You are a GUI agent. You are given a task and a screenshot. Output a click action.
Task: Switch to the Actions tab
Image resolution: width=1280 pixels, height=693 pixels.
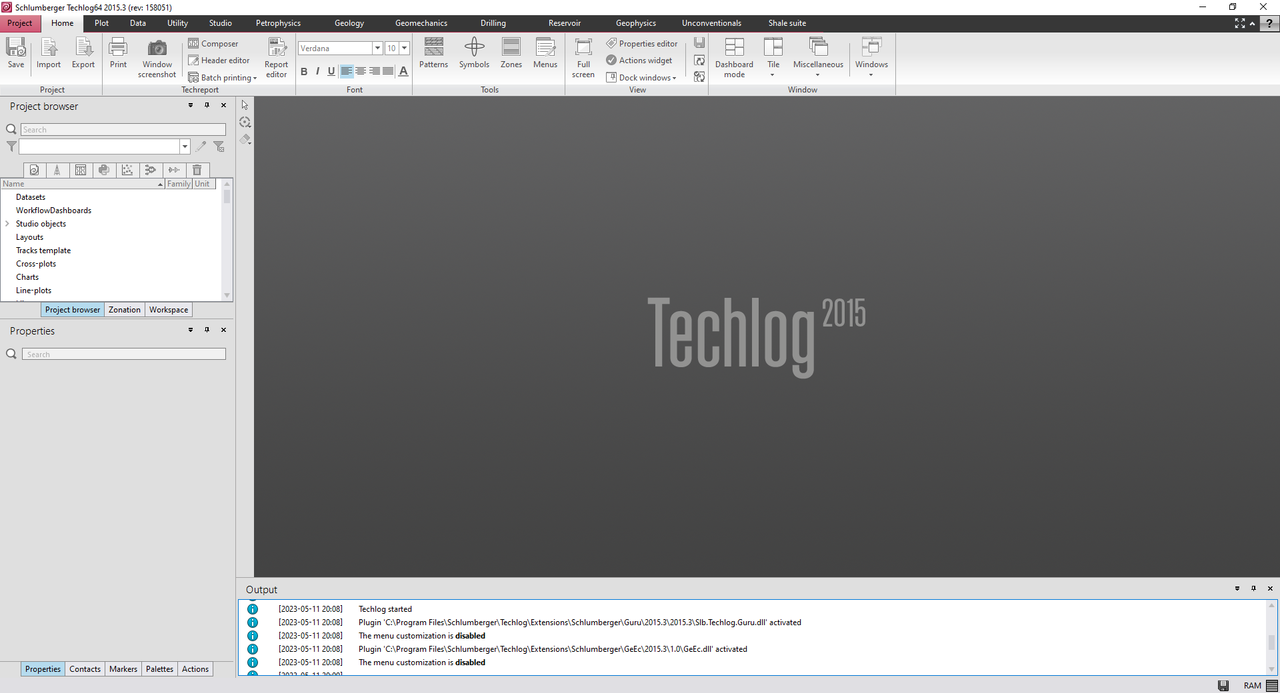pyautogui.click(x=195, y=669)
